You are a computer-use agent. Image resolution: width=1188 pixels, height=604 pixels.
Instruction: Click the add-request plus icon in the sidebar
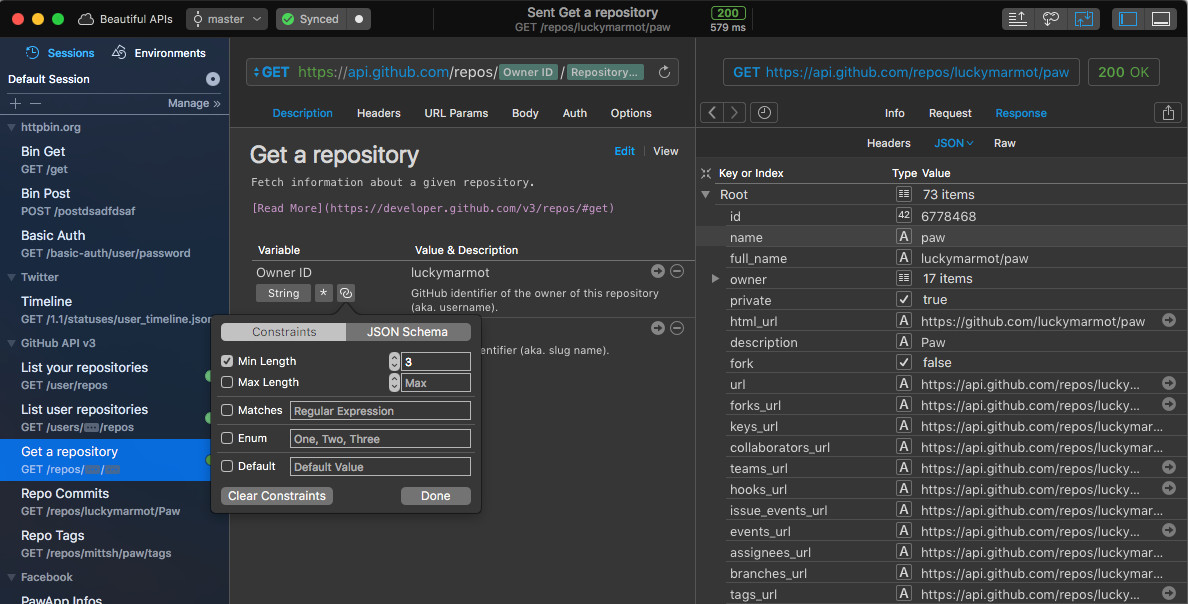pyautogui.click(x=14, y=103)
